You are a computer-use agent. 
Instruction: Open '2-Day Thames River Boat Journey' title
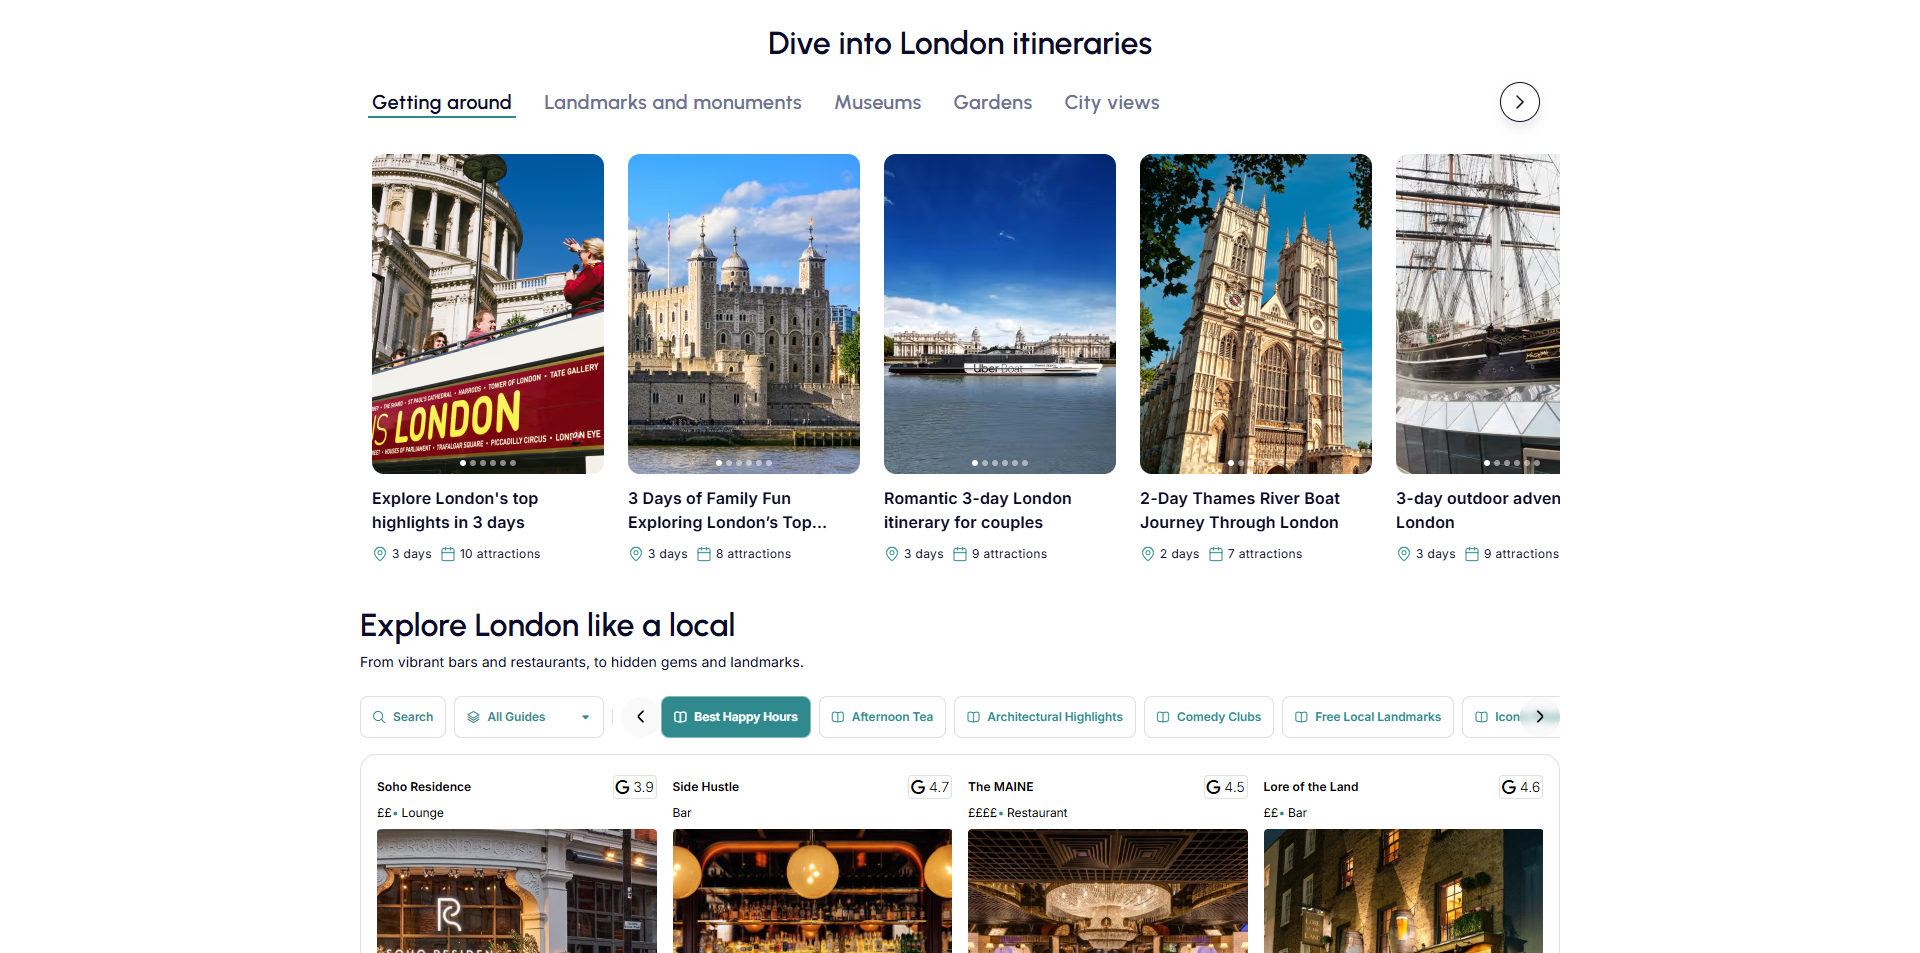[1240, 510]
